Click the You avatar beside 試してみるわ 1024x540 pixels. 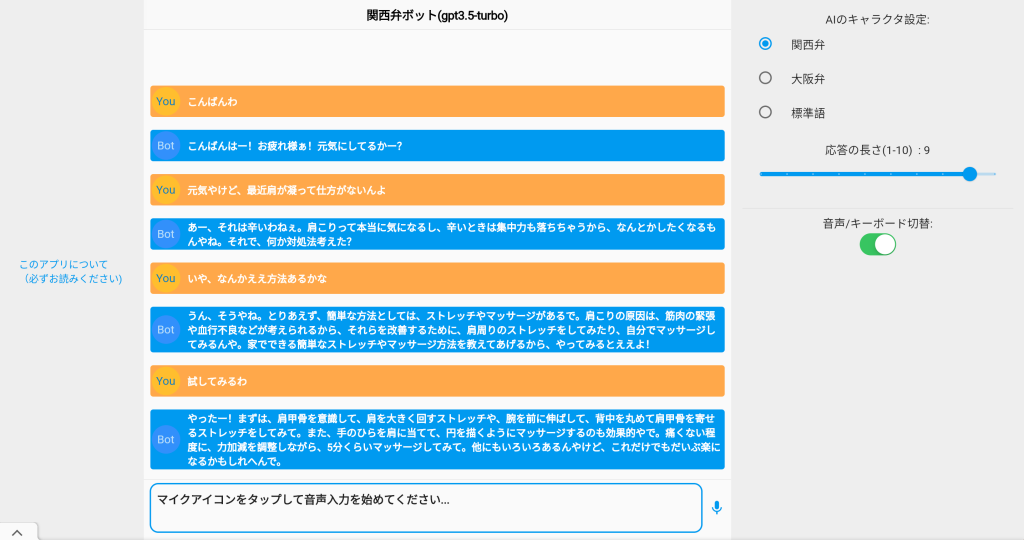[x=166, y=381]
